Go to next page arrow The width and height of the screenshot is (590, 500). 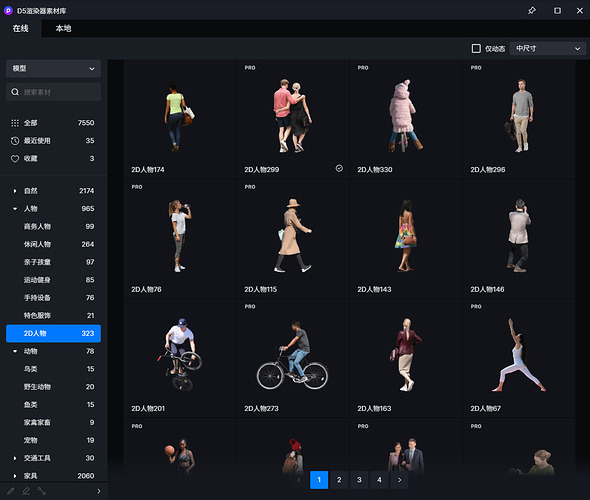[x=399, y=480]
